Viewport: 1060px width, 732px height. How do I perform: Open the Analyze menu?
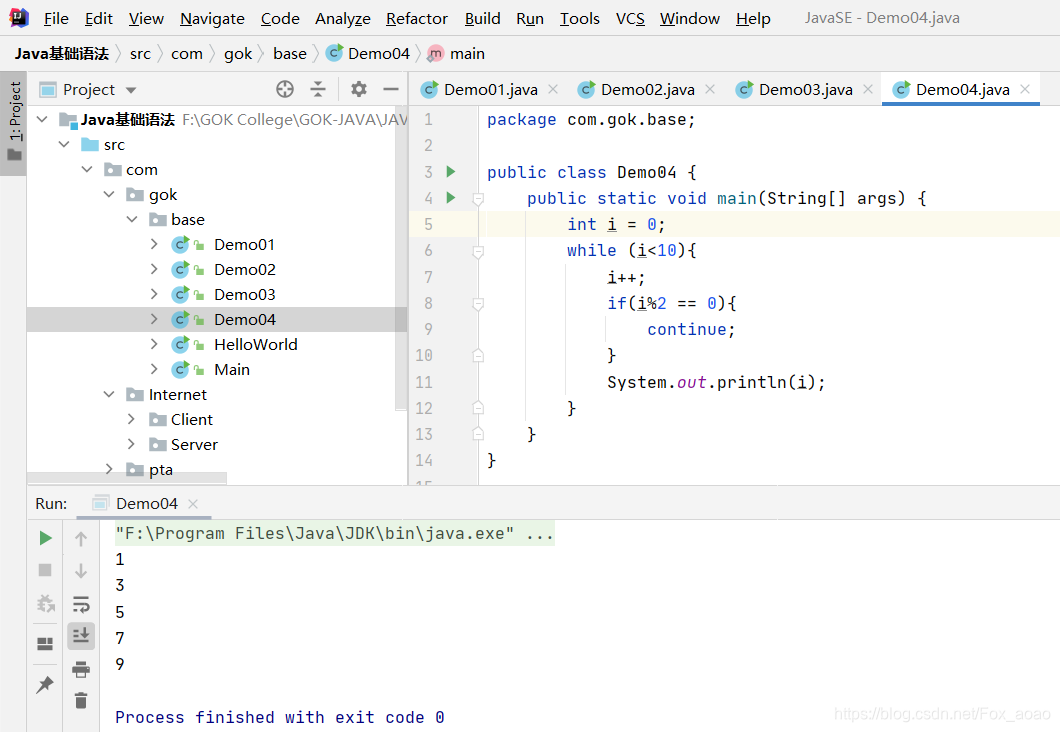[343, 18]
